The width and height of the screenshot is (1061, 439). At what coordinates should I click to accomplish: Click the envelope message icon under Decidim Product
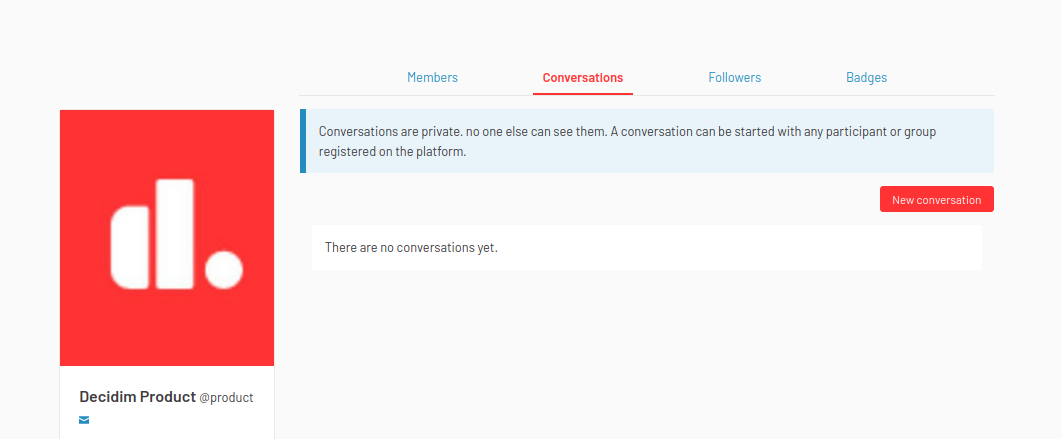84,420
